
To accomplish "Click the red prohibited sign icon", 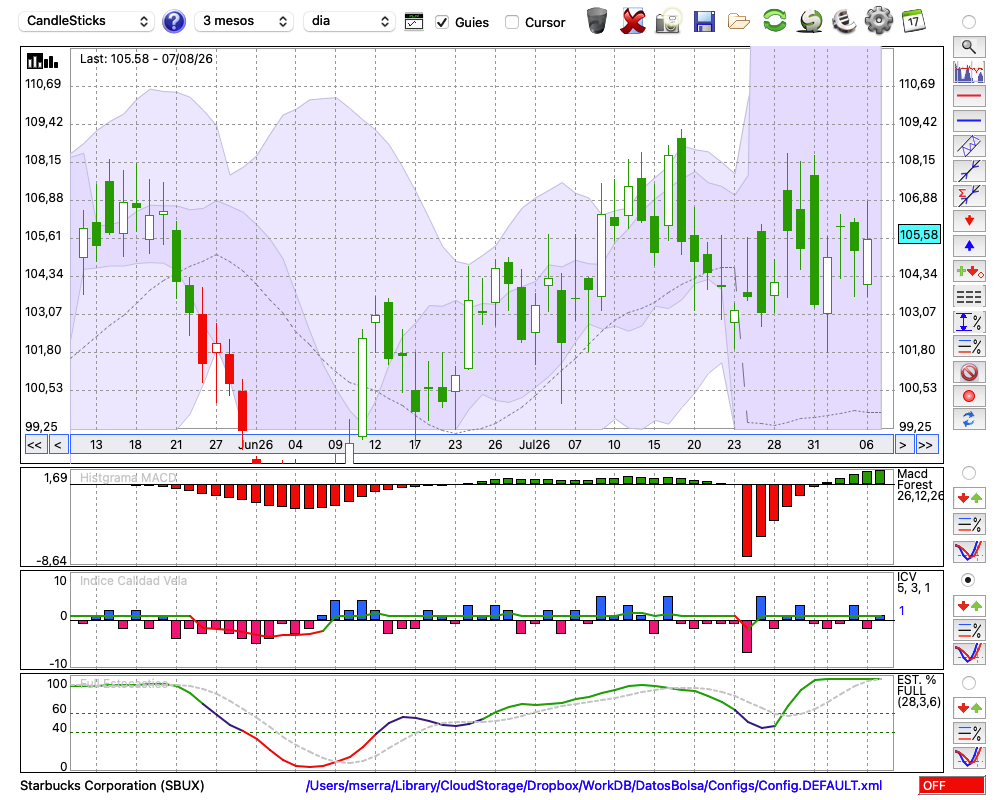I will point(969,371).
